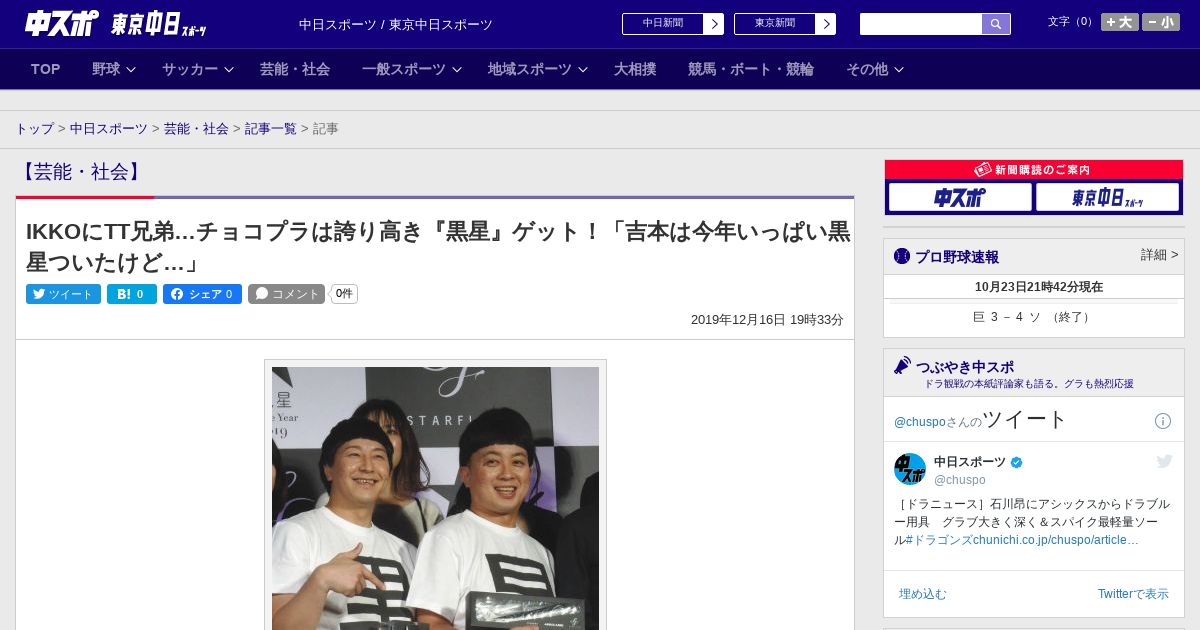Open the 東京新聞 link button

click(x=775, y=24)
